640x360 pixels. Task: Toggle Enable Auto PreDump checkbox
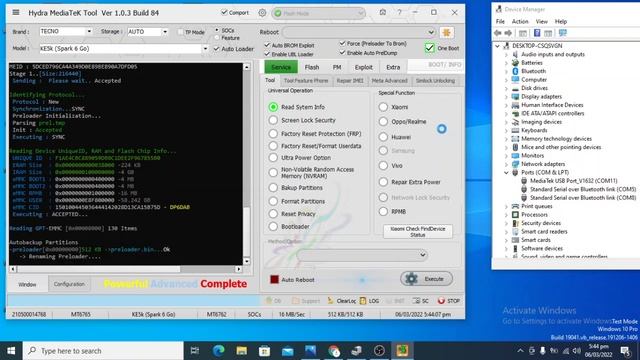[342, 53]
